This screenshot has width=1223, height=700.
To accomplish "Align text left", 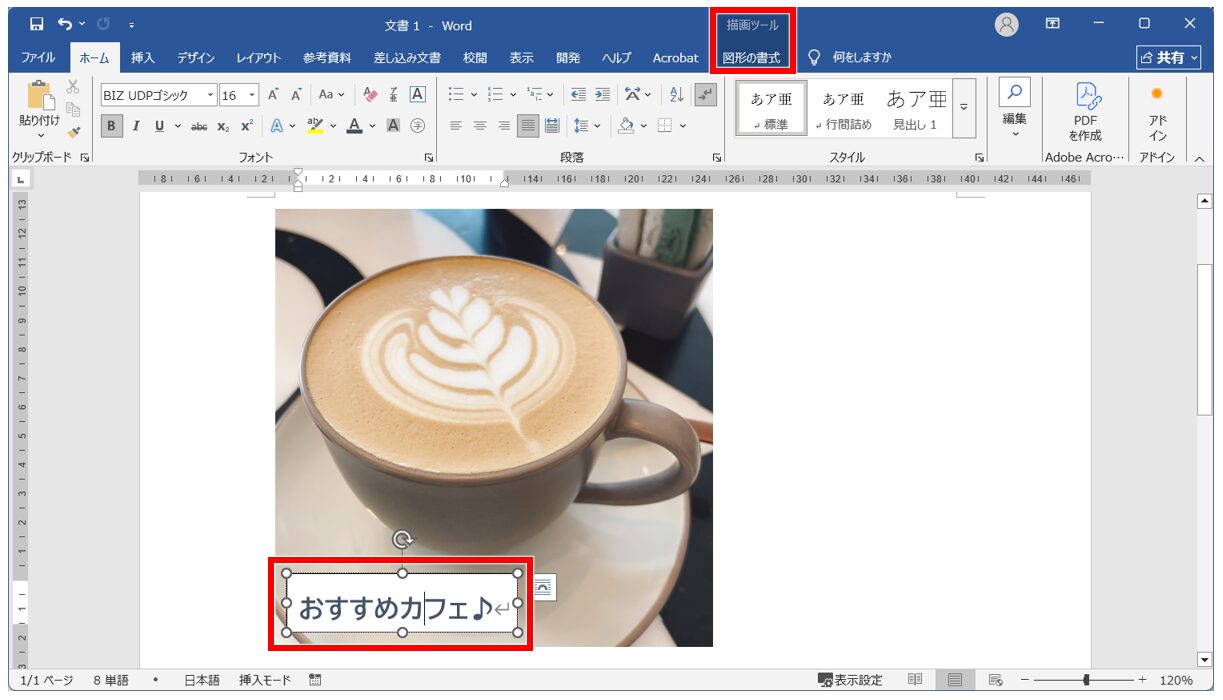I will 456,126.
